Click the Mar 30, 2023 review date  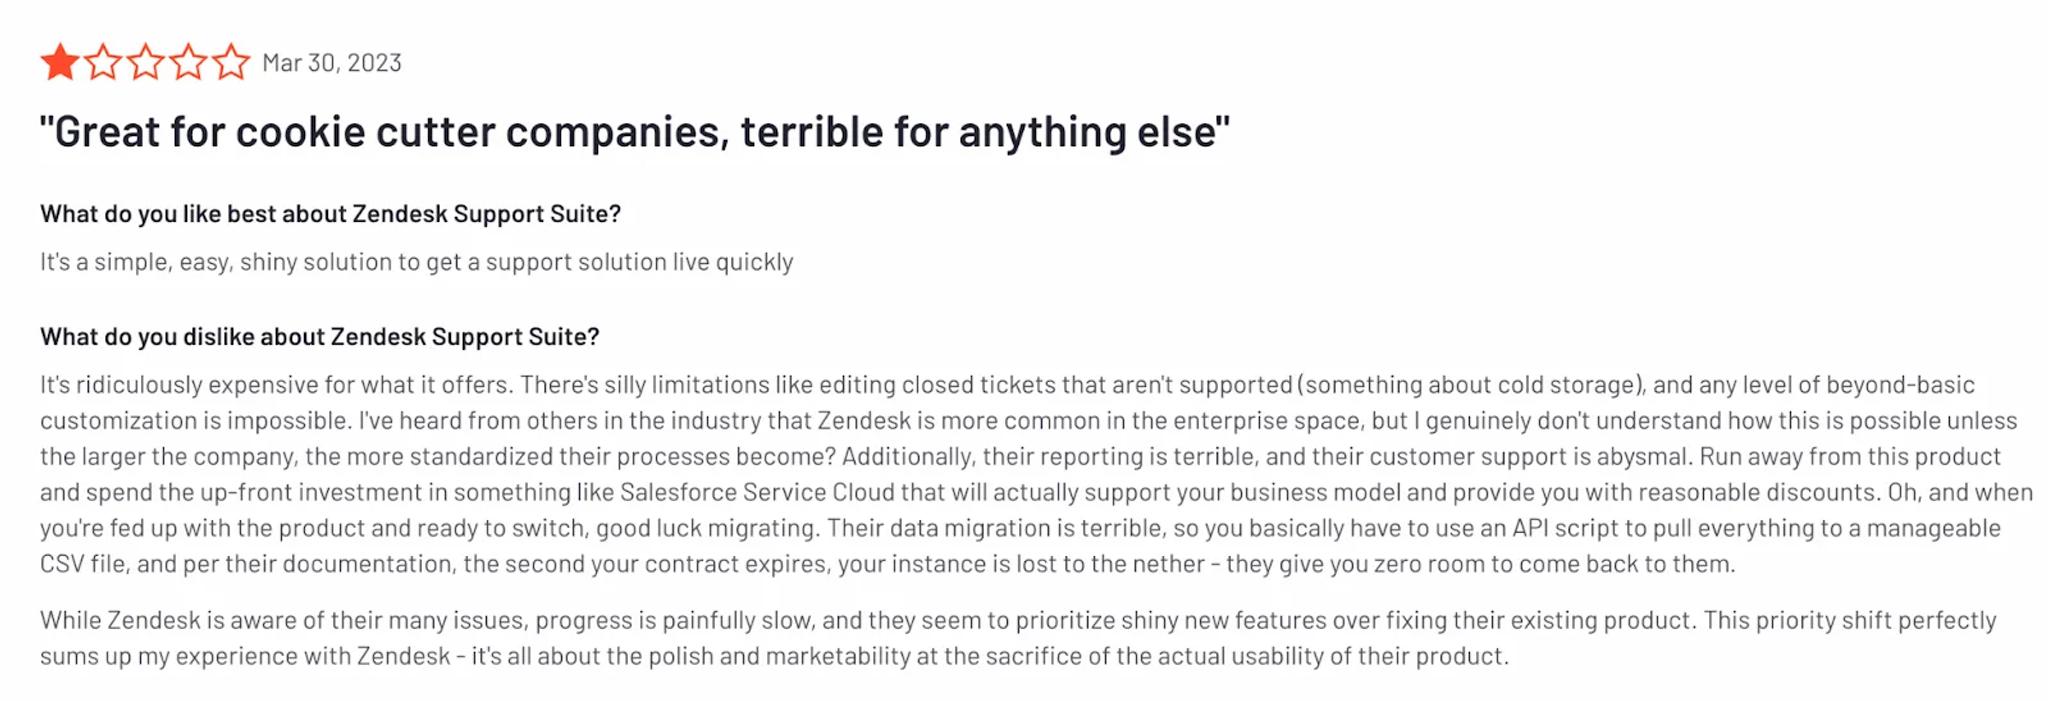point(332,63)
